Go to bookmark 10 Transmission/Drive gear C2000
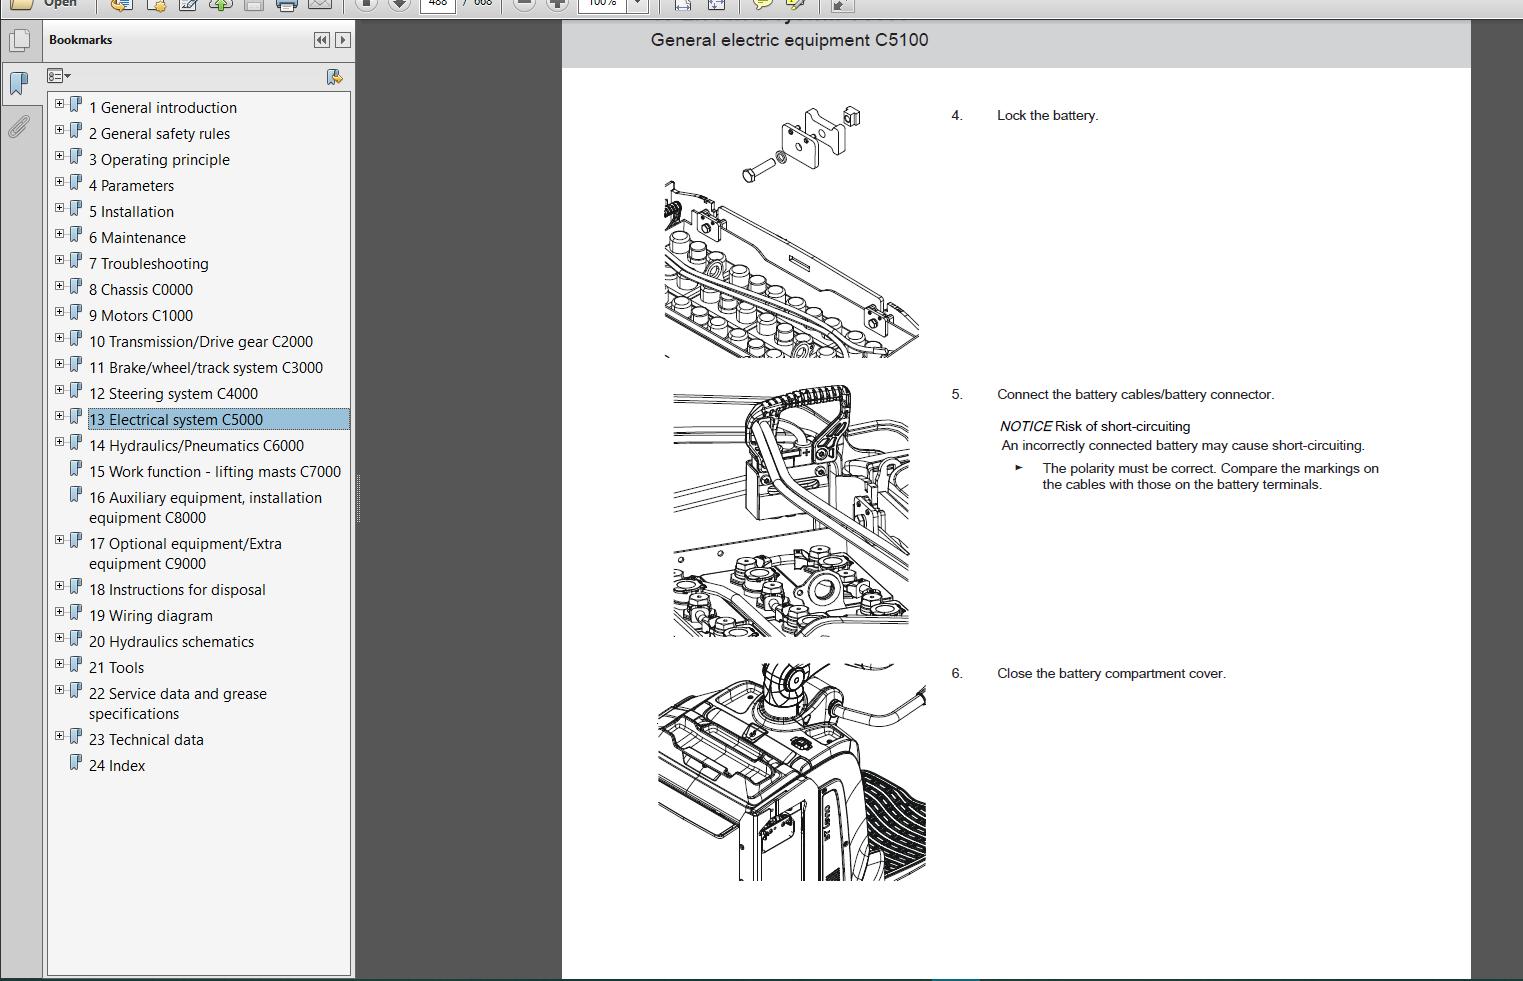 201,342
